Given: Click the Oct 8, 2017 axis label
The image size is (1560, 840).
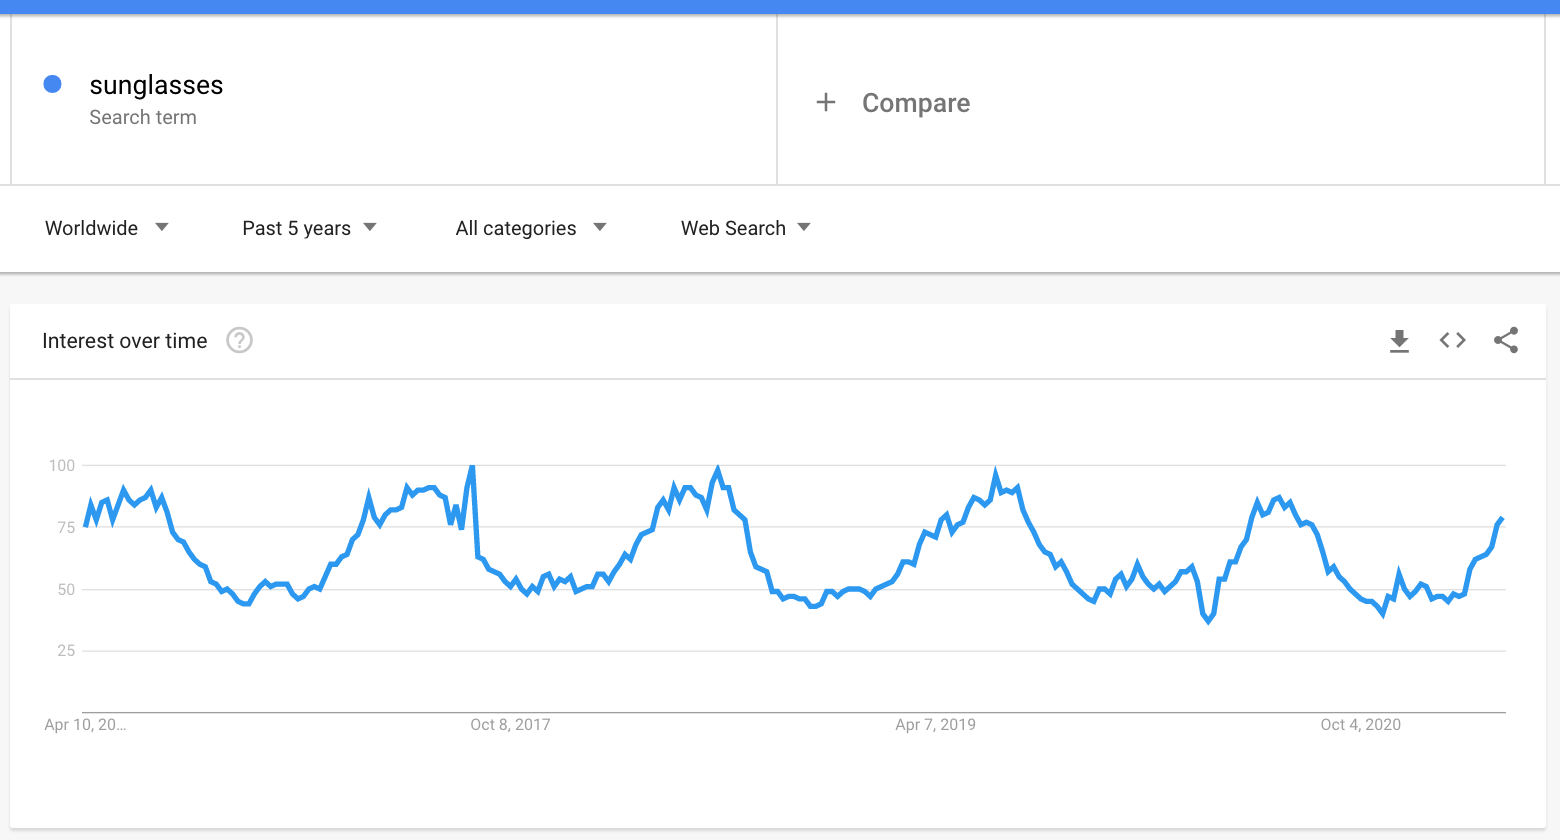Looking at the screenshot, I should pyautogui.click(x=510, y=725).
